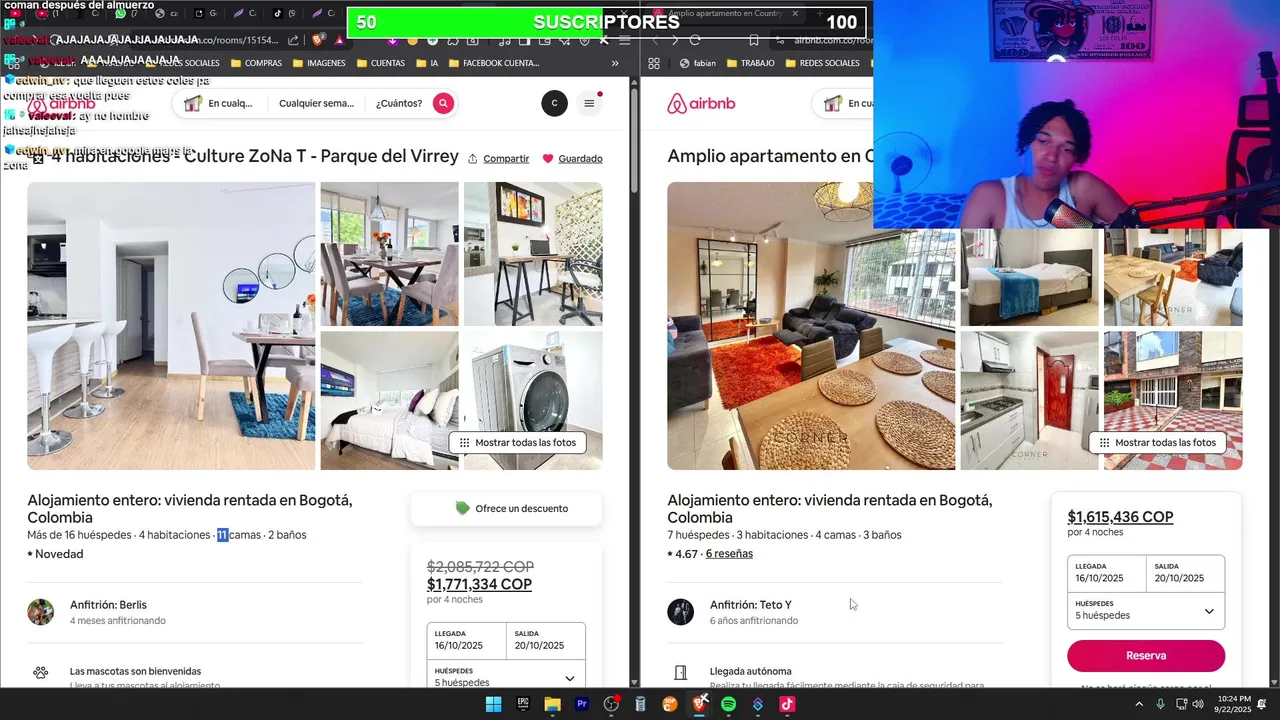Open the FACEBOOK CUENTA... bookmarks folder
This screenshot has height=720, width=1280.
point(494,63)
